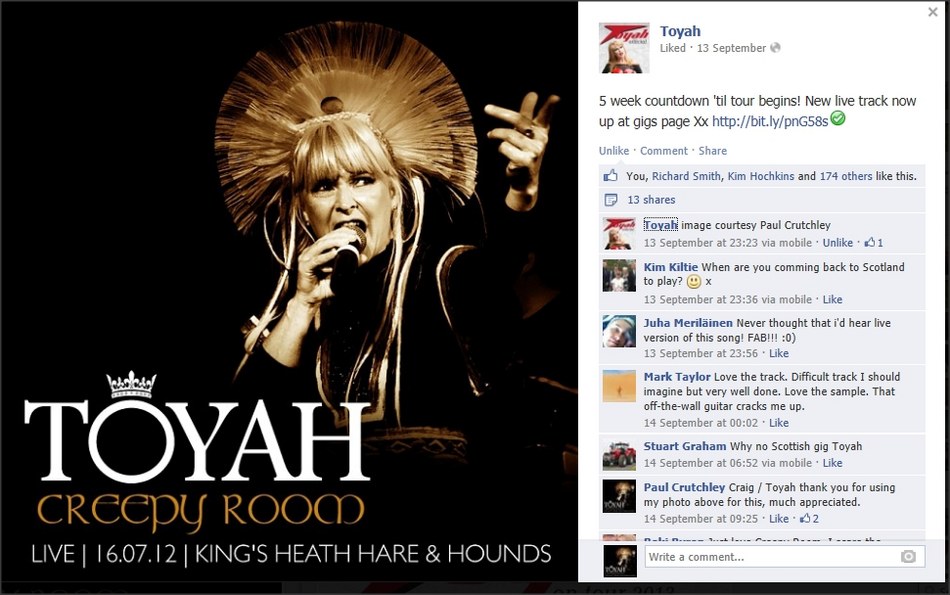Open Juha Meriläinen's profile name

[688, 323]
